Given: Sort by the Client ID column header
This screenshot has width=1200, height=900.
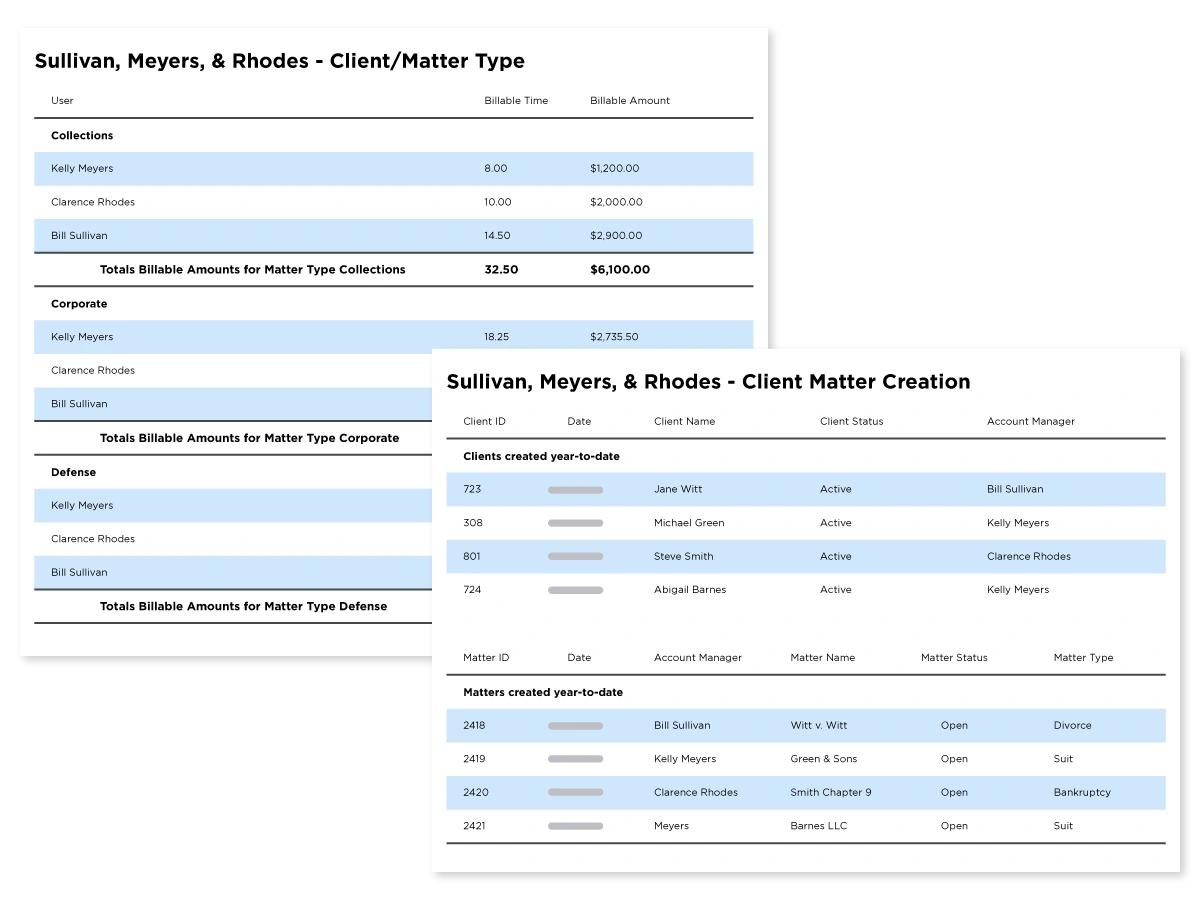Looking at the screenshot, I should point(484,421).
